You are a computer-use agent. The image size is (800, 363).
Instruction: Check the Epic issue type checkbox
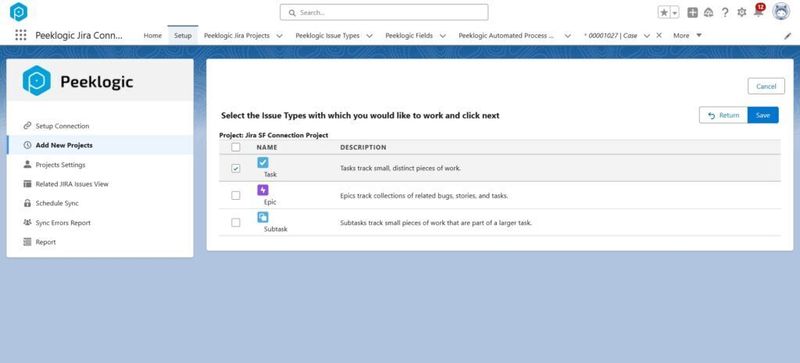click(x=236, y=195)
